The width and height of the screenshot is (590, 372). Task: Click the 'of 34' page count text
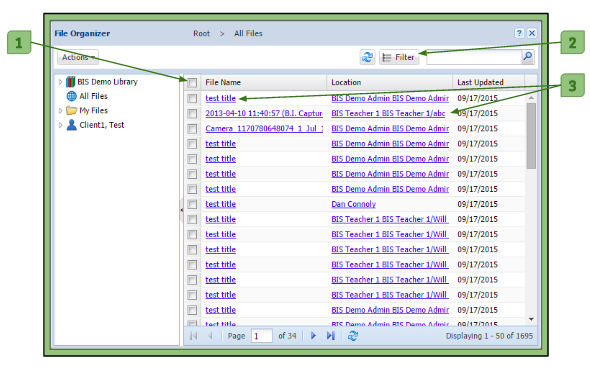287,336
